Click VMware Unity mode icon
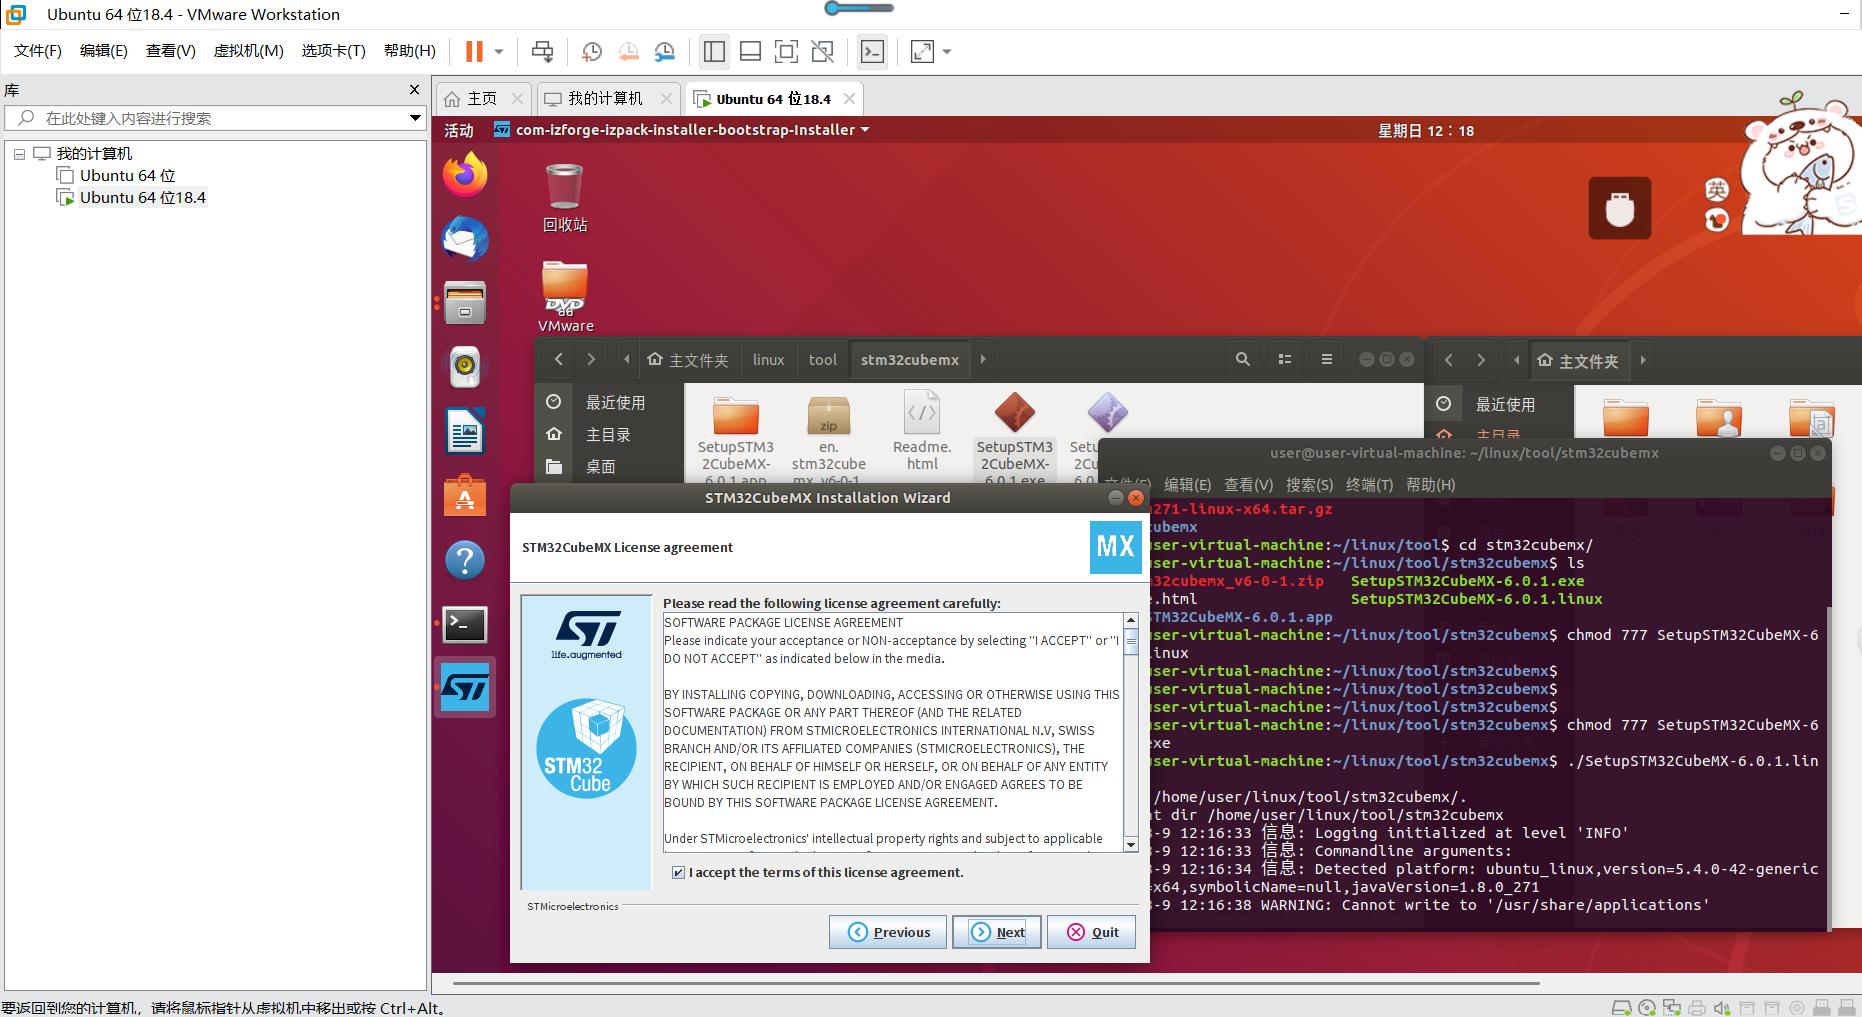The image size is (1862, 1017). point(823,51)
